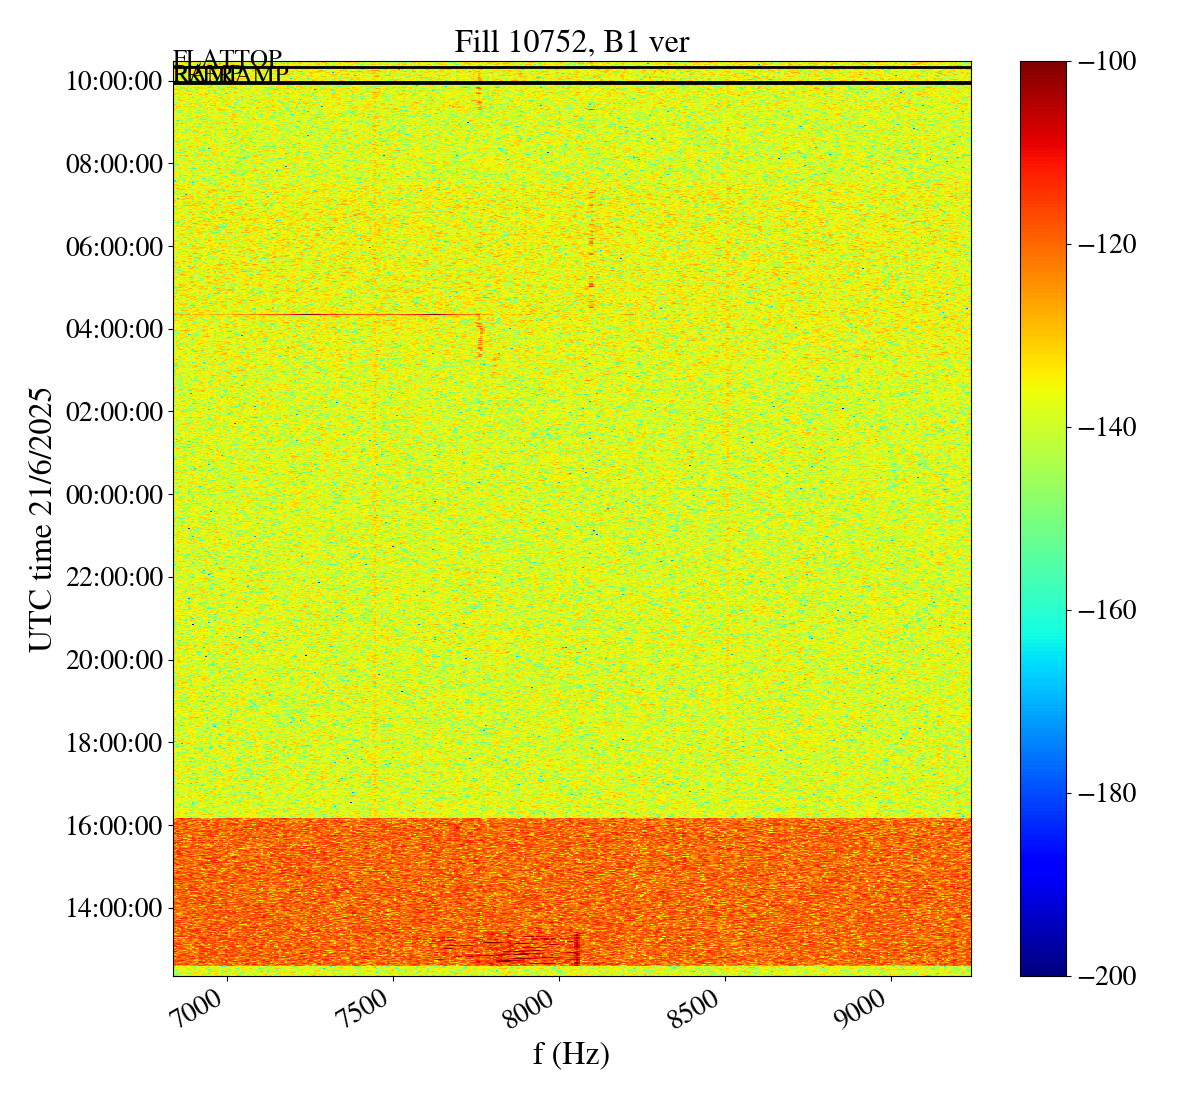Click the 10:00:00 time tick label

(x=114, y=81)
